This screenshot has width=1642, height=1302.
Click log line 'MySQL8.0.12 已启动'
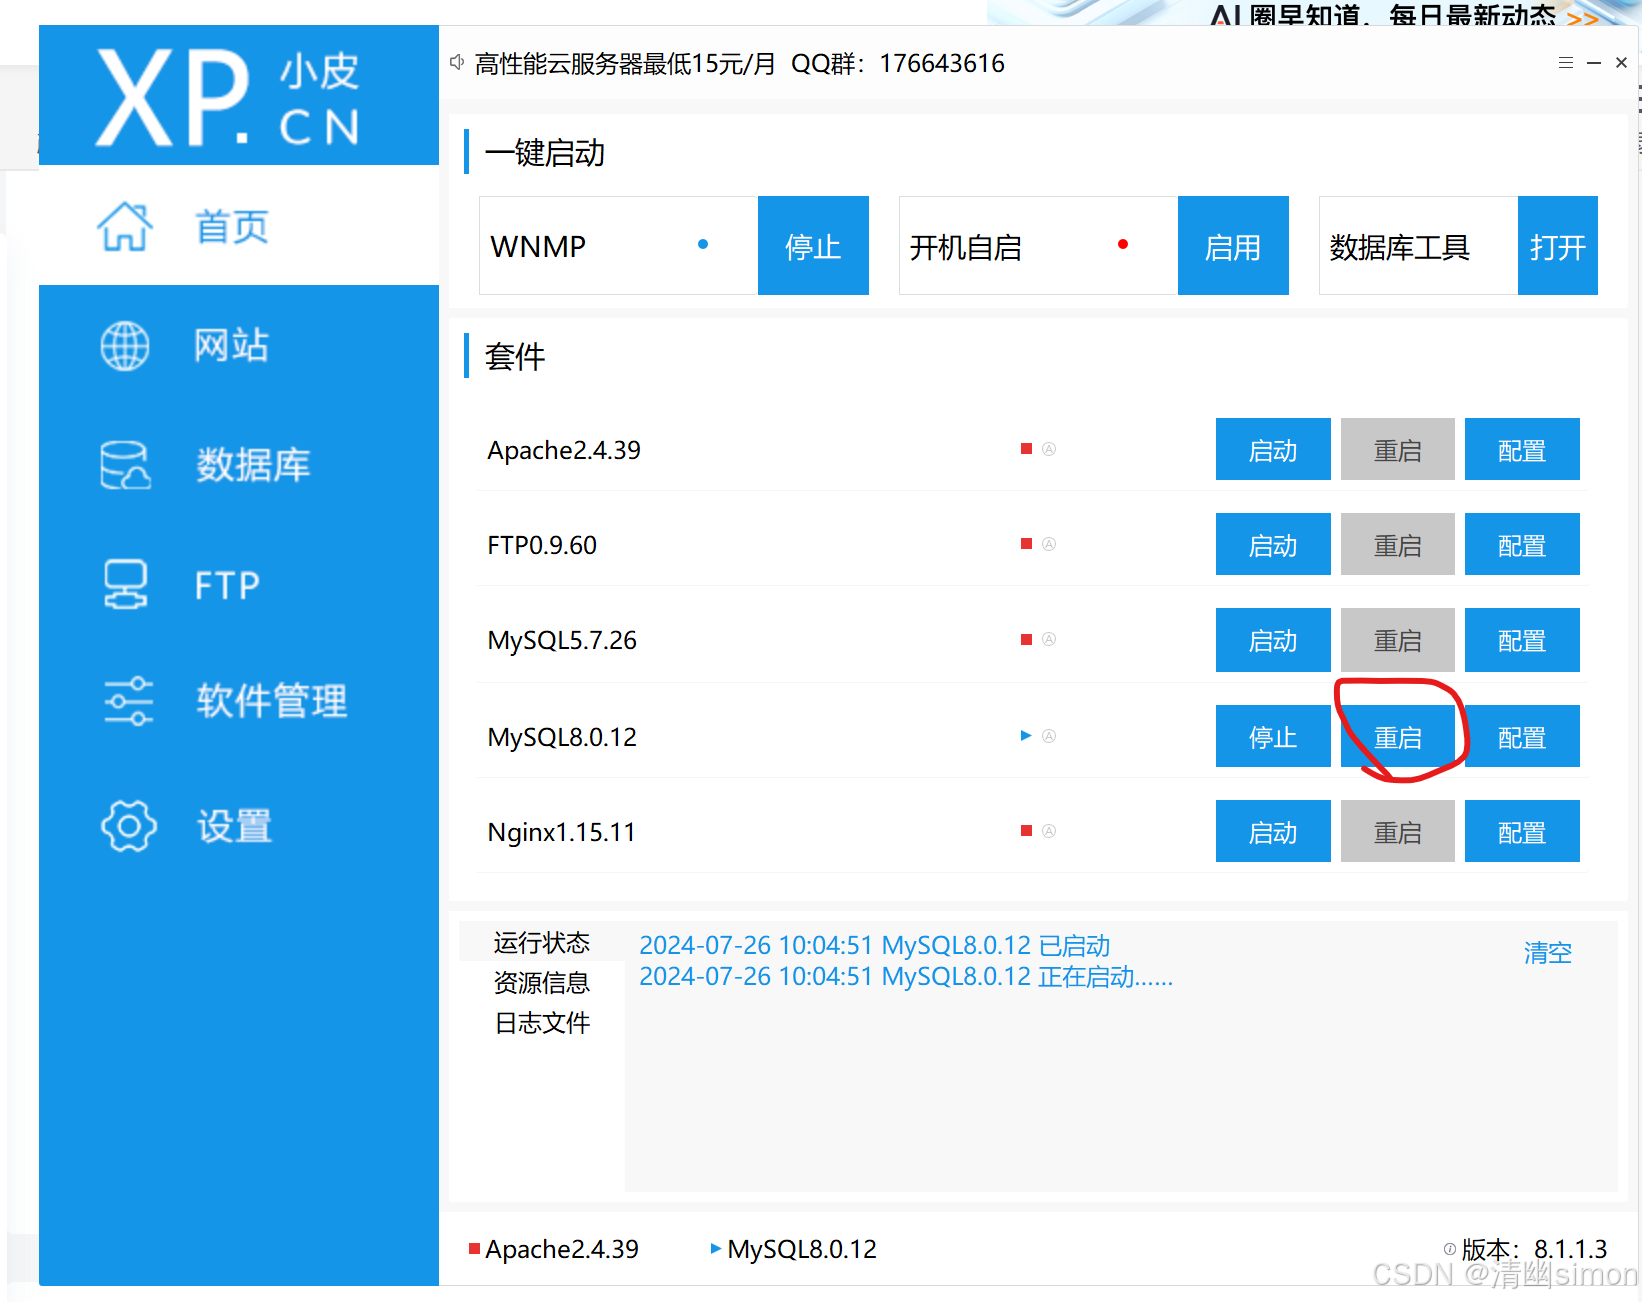click(875, 945)
